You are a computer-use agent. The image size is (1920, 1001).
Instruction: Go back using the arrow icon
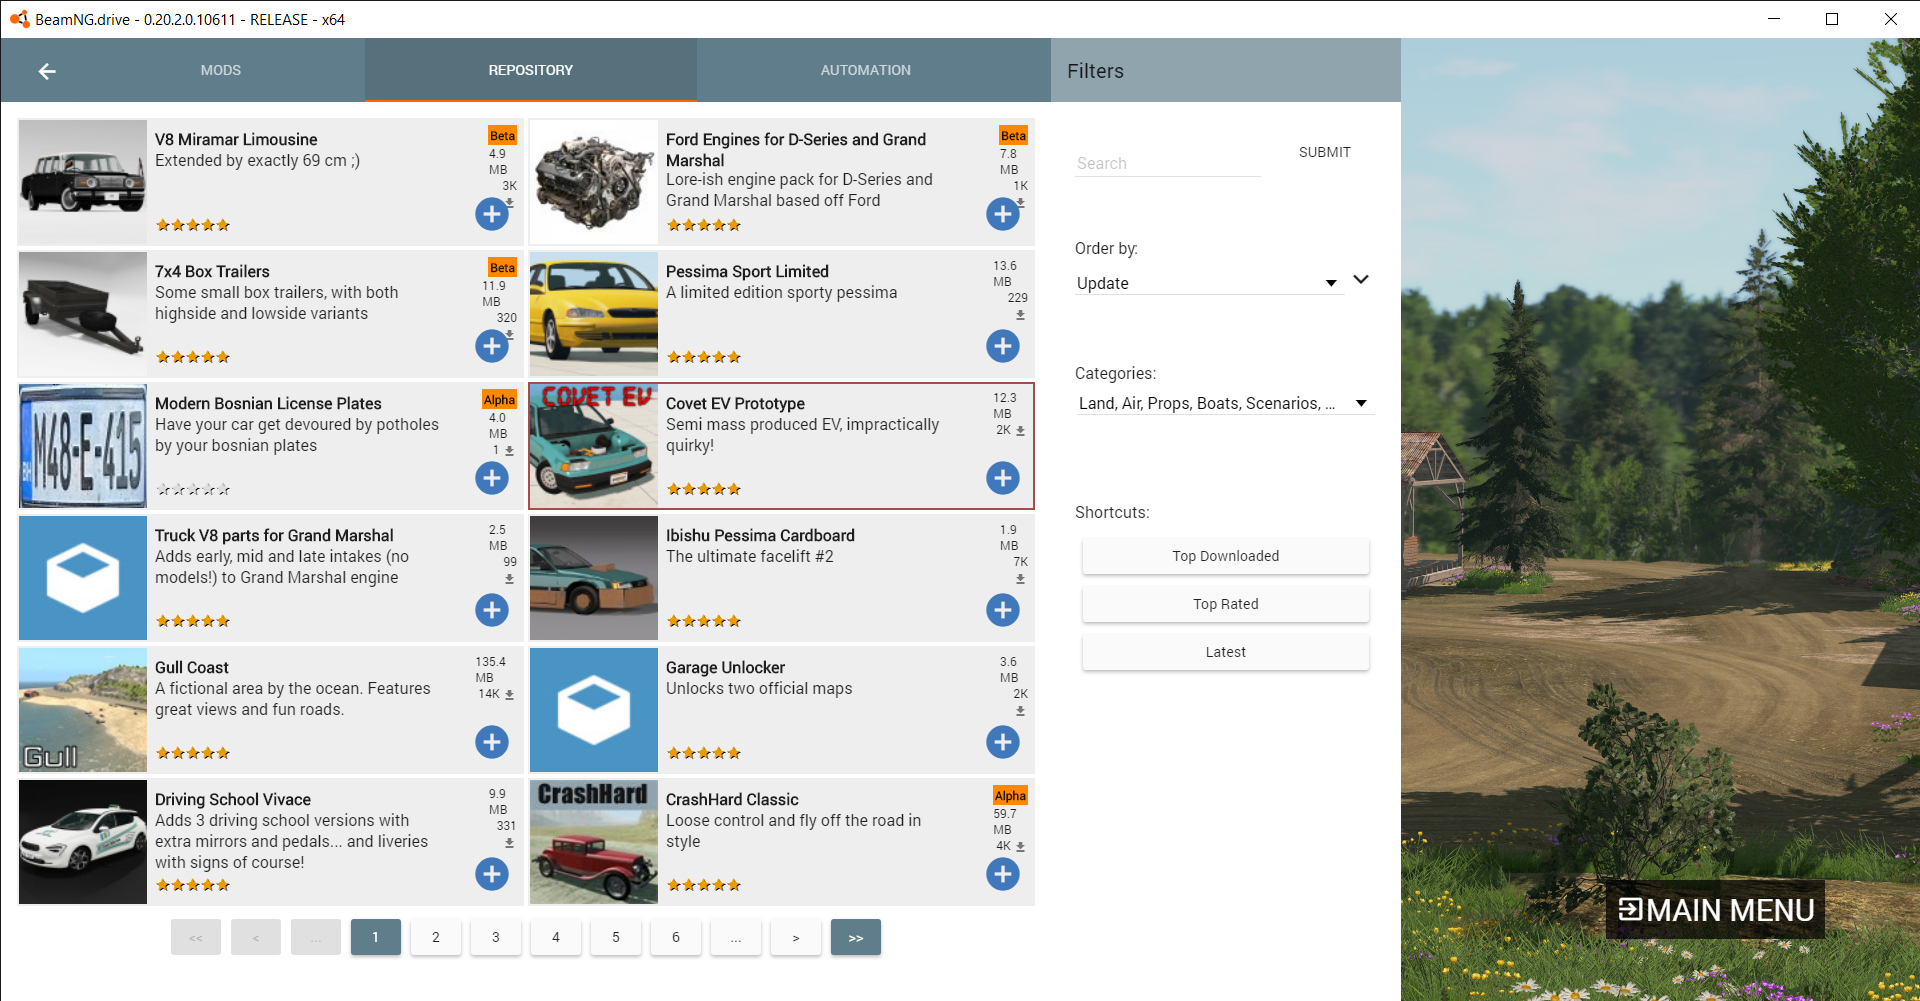click(47, 71)
